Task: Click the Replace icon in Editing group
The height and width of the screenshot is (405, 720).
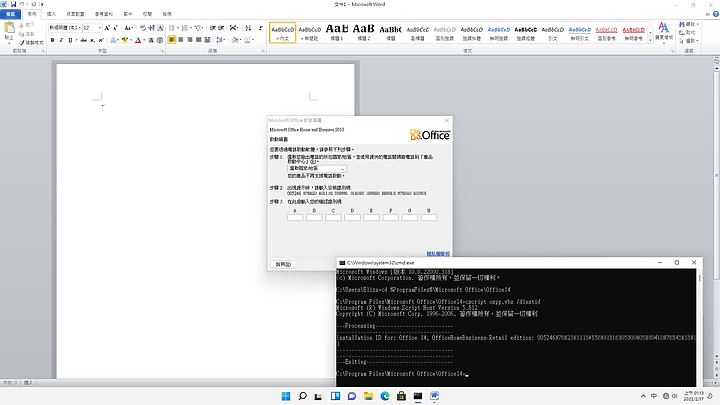Action: (x=682, y=33)
